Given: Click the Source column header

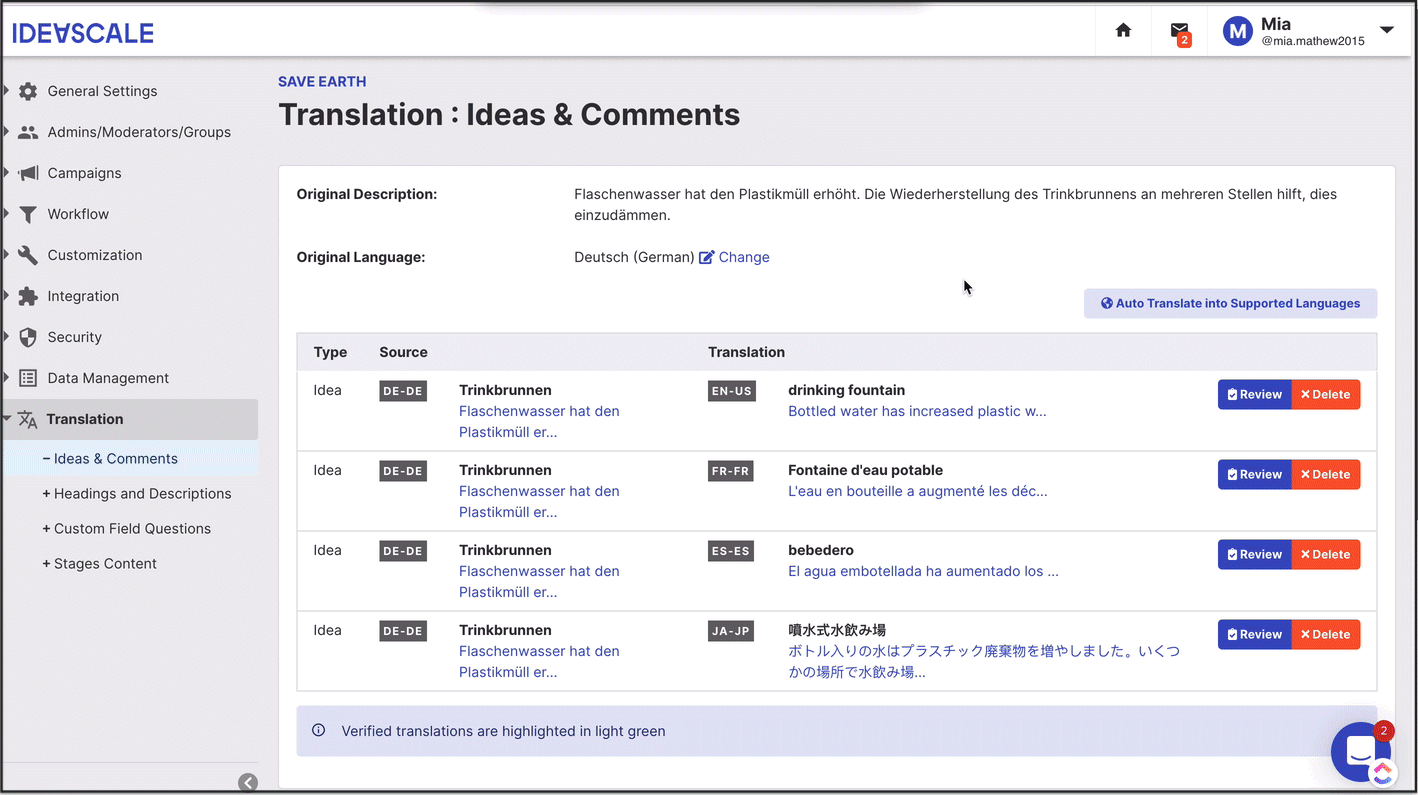Looking at the screenshot, I should tap(403, 352).
